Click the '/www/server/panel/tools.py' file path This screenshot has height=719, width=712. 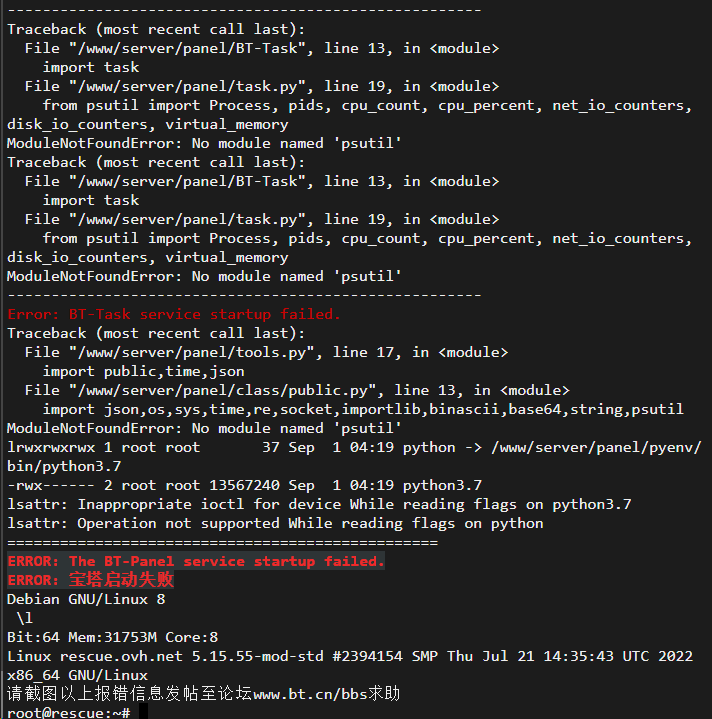click(x=192, y=352)
